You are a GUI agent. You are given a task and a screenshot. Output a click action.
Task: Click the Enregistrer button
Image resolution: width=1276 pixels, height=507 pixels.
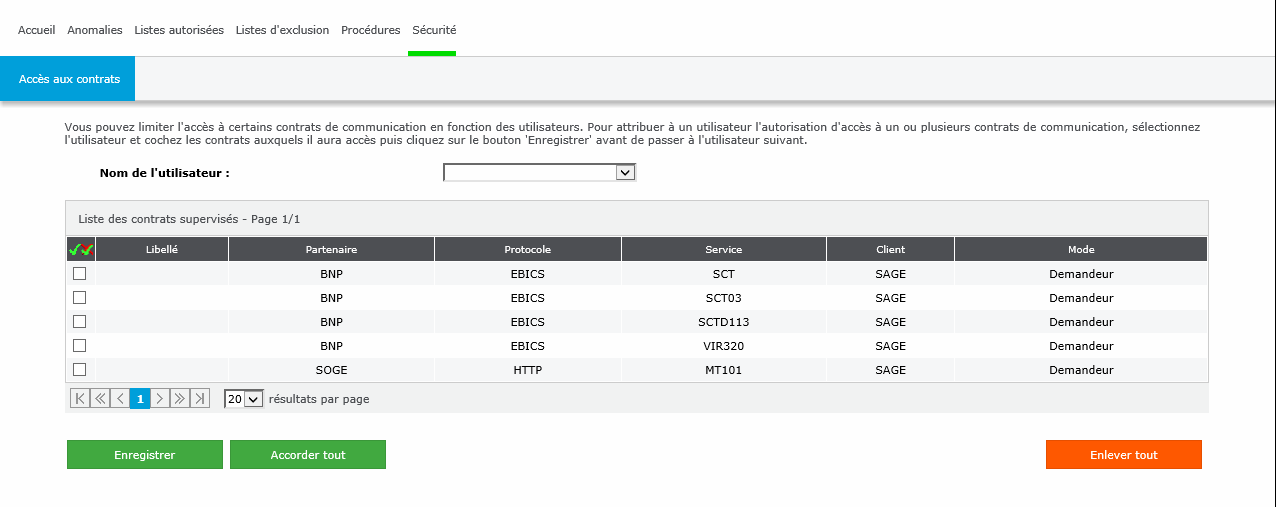point(145,455)
